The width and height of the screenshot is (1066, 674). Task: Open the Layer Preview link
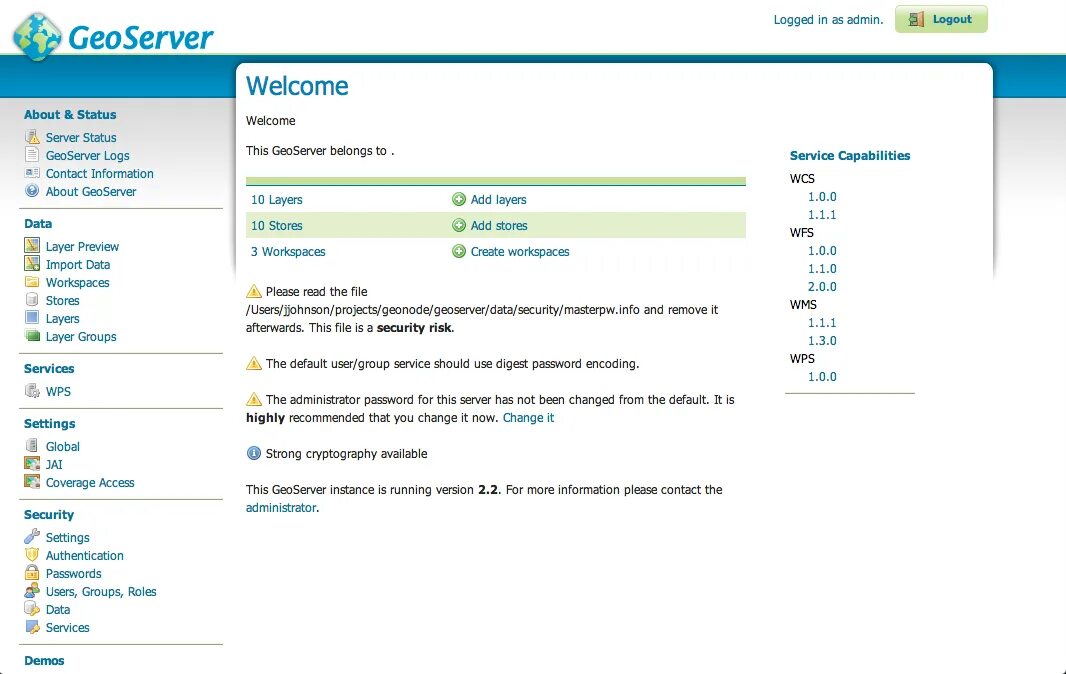click(82, 246)
